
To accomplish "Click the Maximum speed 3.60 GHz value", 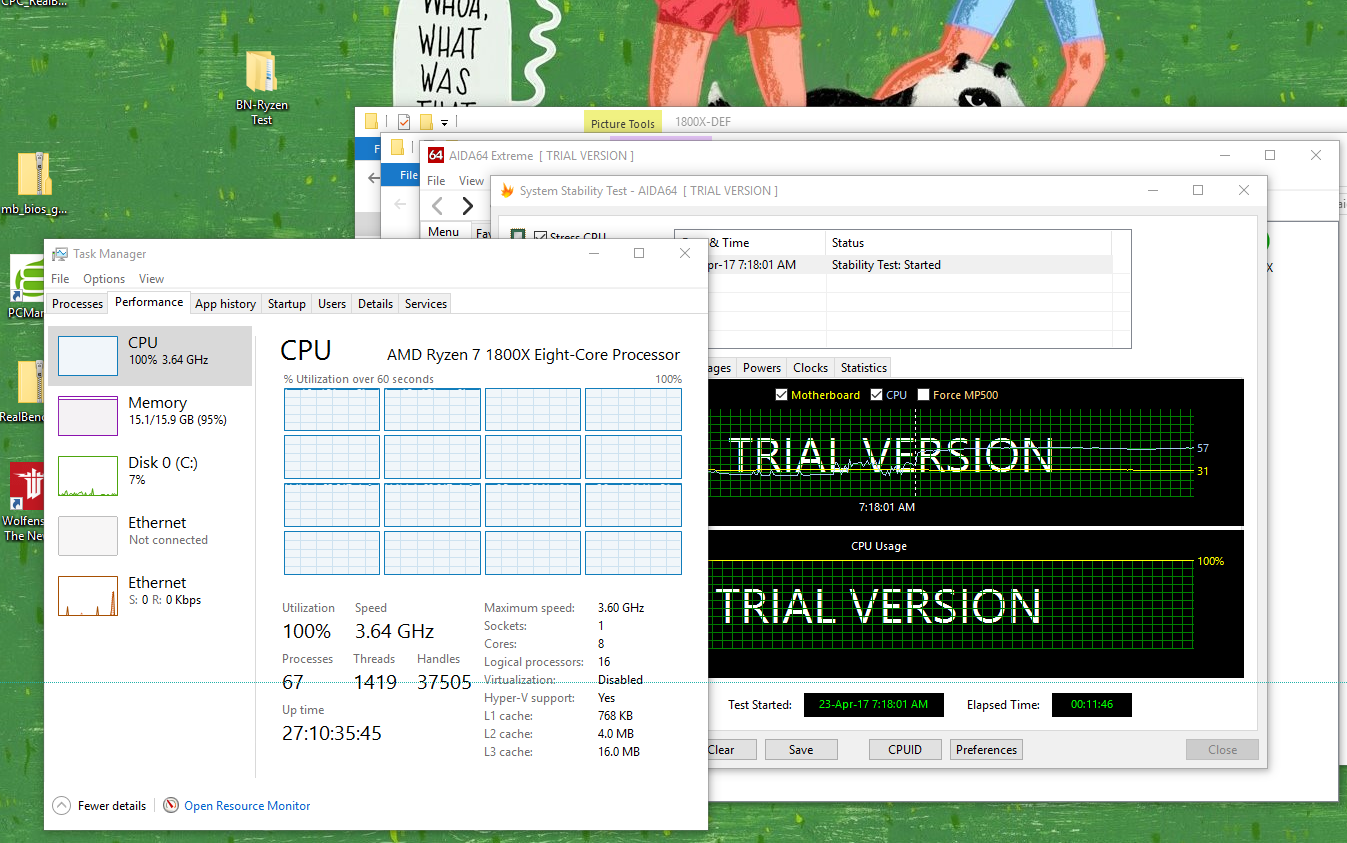I will tap(621, 608).
